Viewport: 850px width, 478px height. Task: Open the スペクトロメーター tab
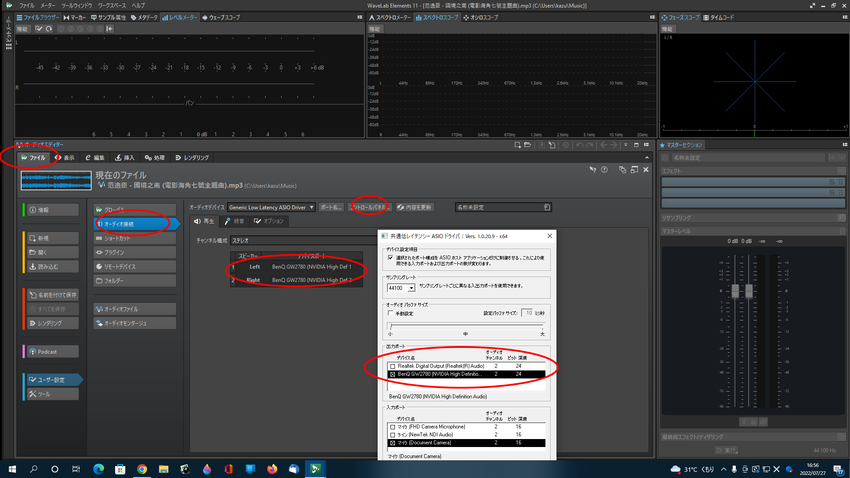(390, 17)
